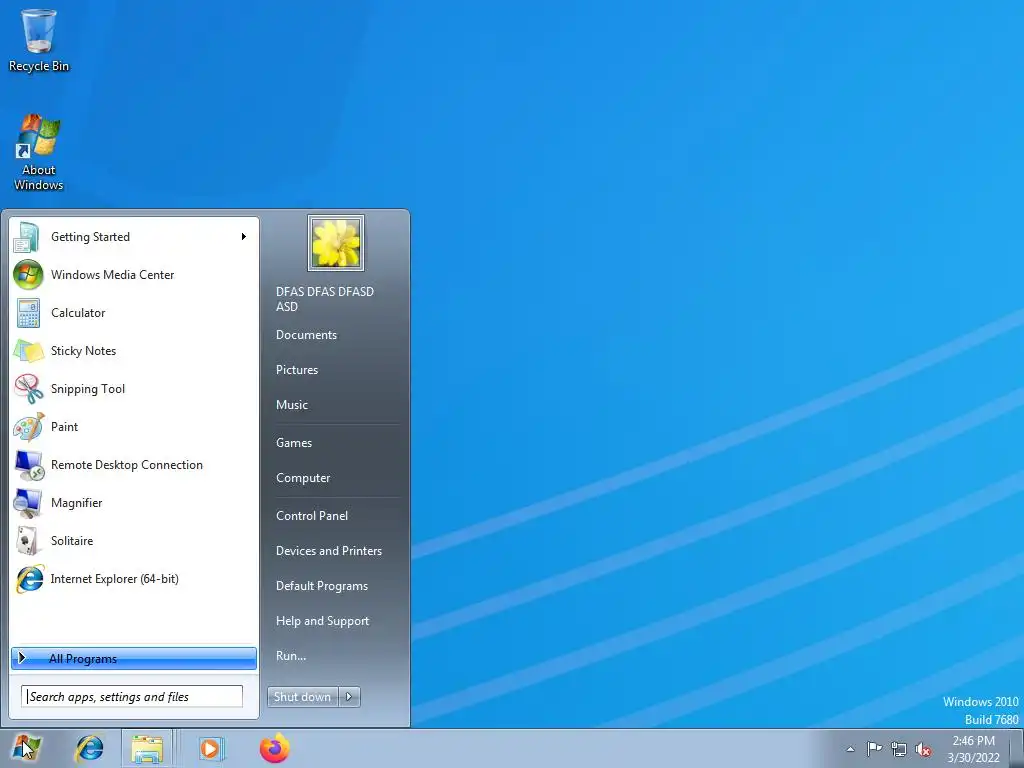Open the Shut down options arrow
This screenshot has width=1024, height=768.
(349, 697)
